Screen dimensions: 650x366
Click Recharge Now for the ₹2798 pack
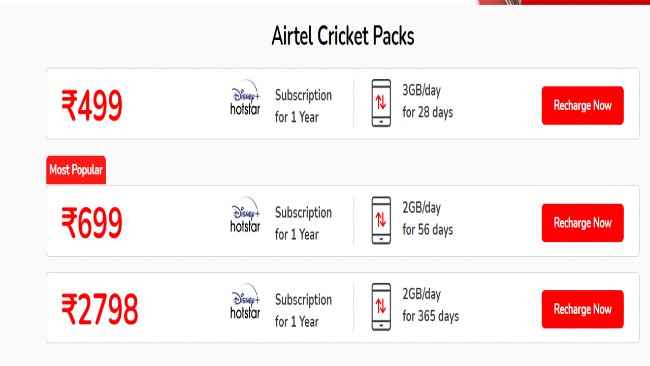click(x=582, y=309)
